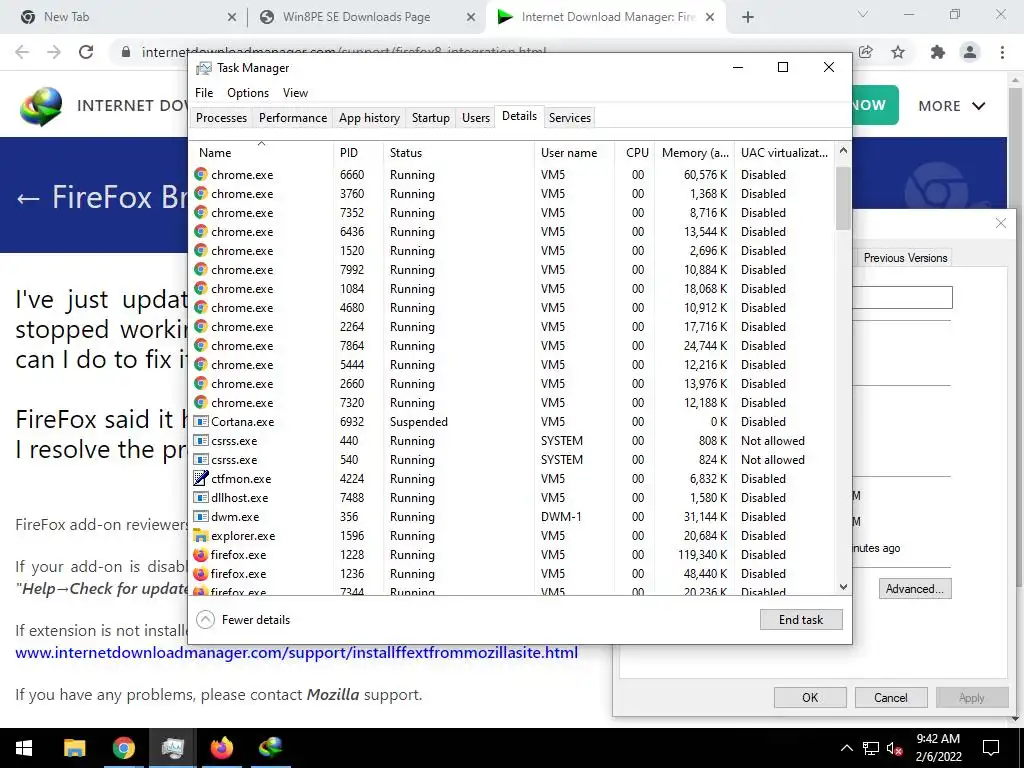The width and height of the screenshot is (1024, 768).
Task: Switch to the Services tab
Action: (x=569, y=118)
